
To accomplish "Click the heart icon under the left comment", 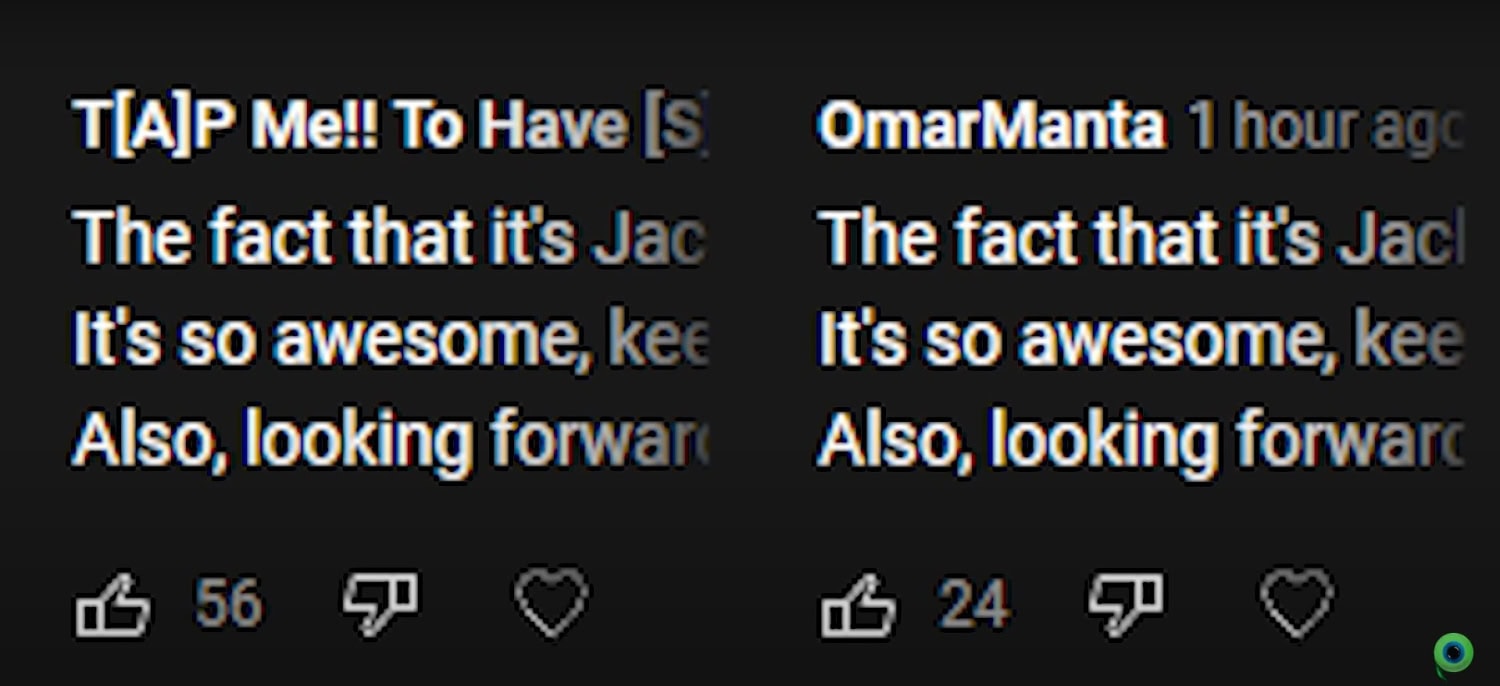I will click(553, 600).
